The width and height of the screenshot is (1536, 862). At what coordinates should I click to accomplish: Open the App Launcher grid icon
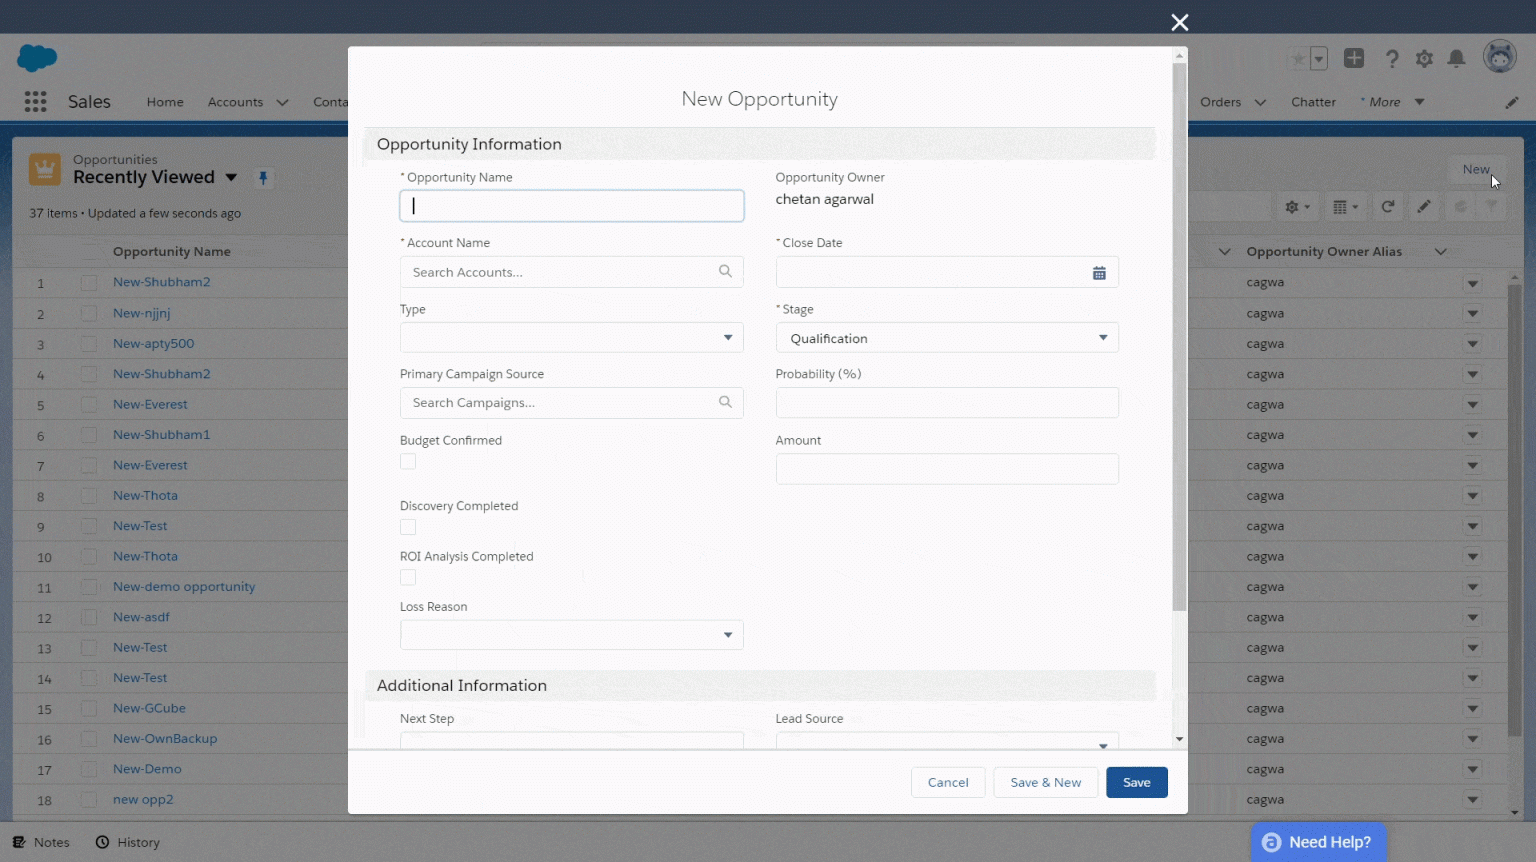point(36,102)
